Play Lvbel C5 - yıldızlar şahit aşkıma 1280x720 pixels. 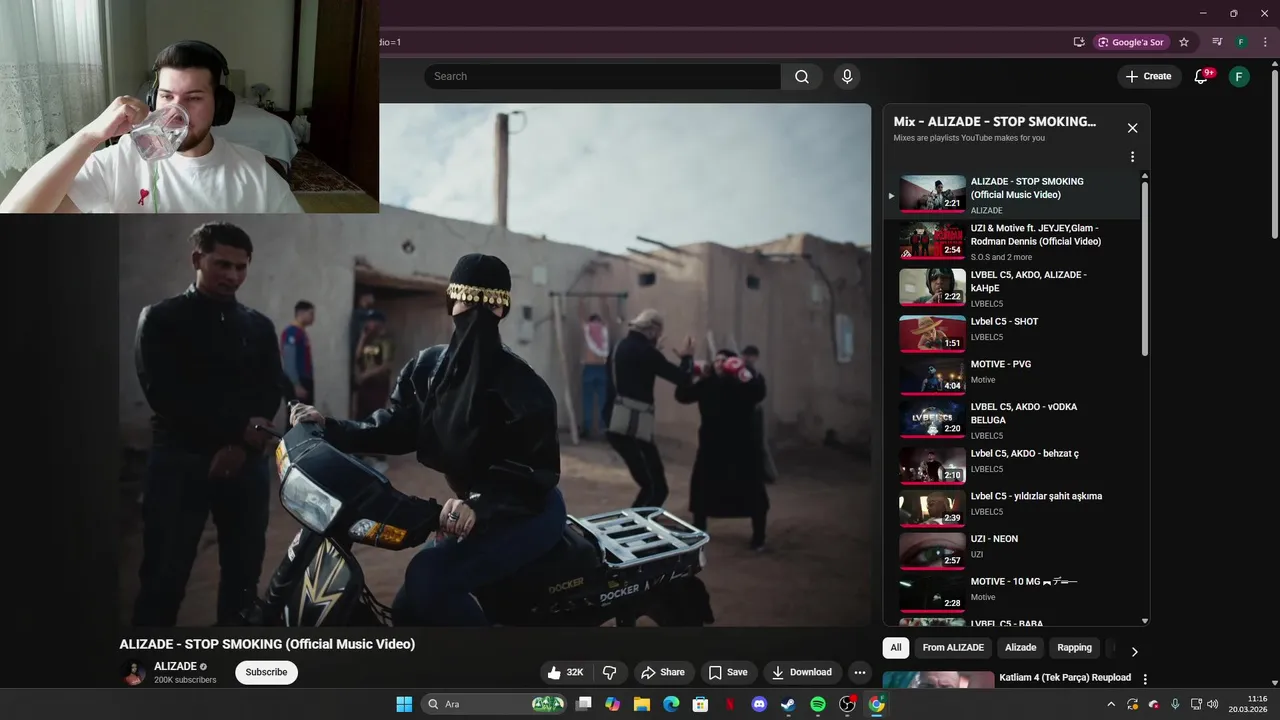[1012, 508]
